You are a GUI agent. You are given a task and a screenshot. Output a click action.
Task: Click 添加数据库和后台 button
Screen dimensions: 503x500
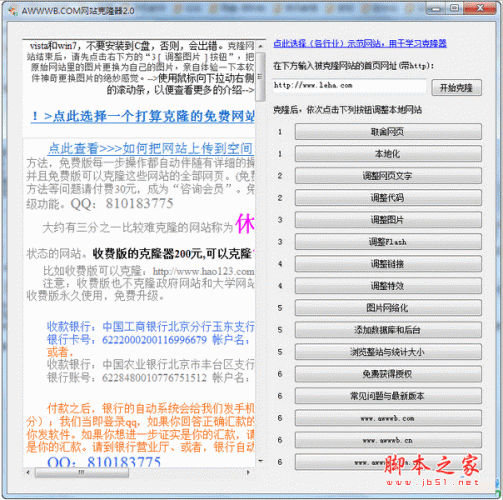point(388,330)
